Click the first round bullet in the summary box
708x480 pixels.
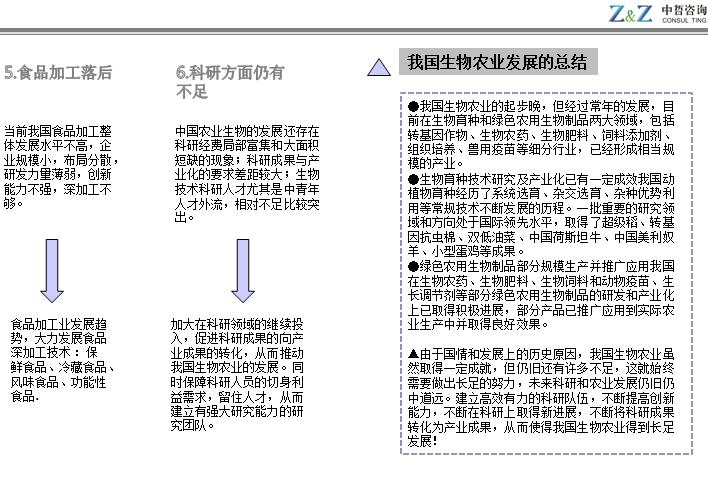[413, 106]
